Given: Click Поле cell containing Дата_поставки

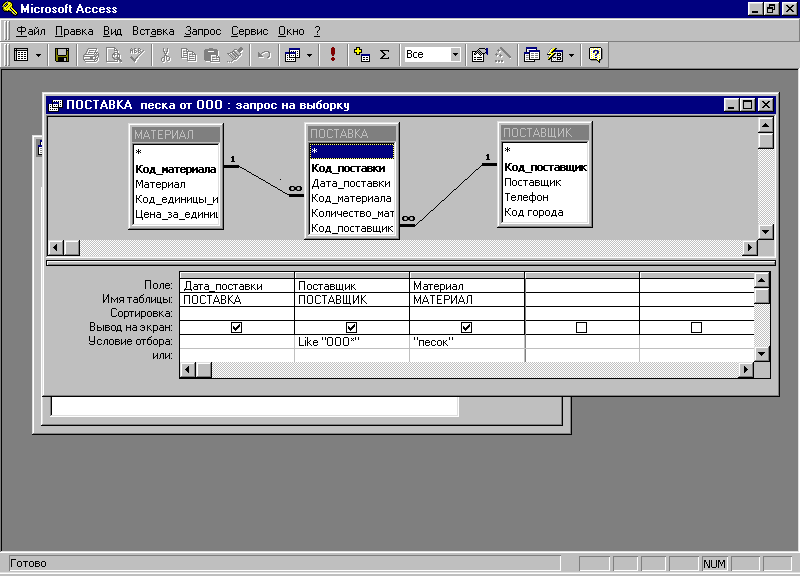Looking at the screenshot, I should [x=237, y=286].
